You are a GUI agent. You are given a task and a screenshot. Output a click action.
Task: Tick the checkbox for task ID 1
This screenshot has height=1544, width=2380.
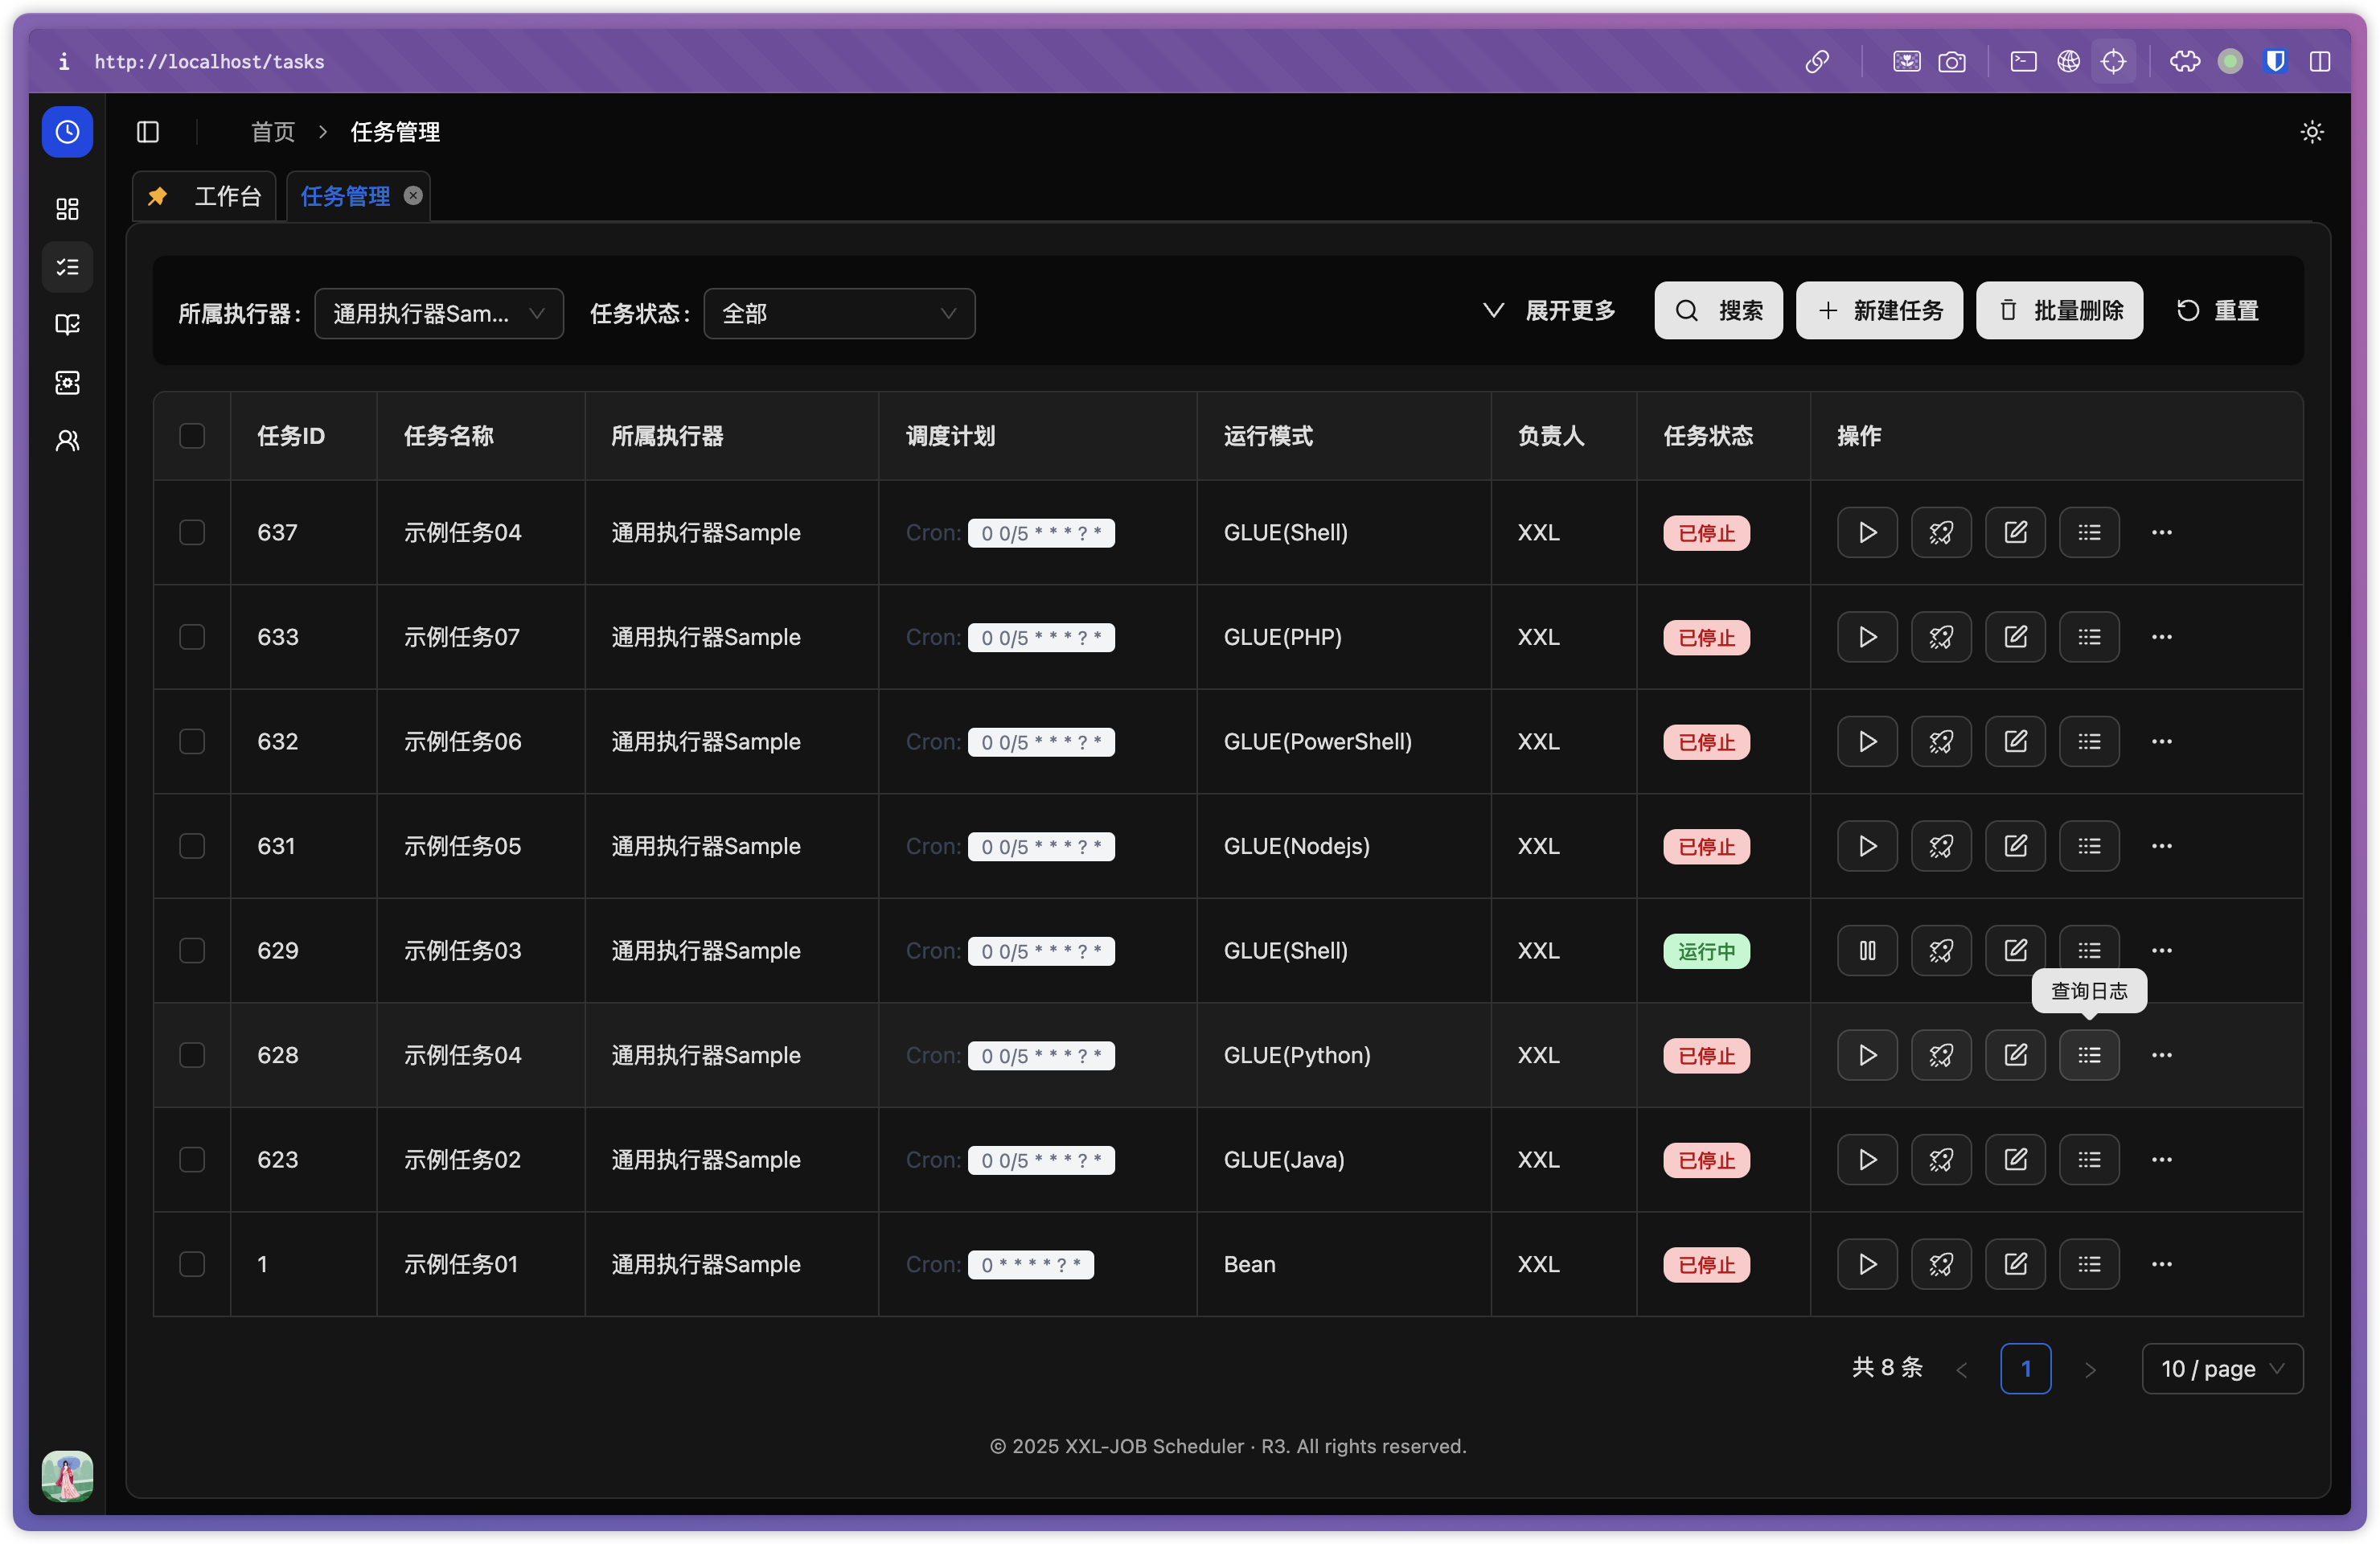click(192, 1264)
